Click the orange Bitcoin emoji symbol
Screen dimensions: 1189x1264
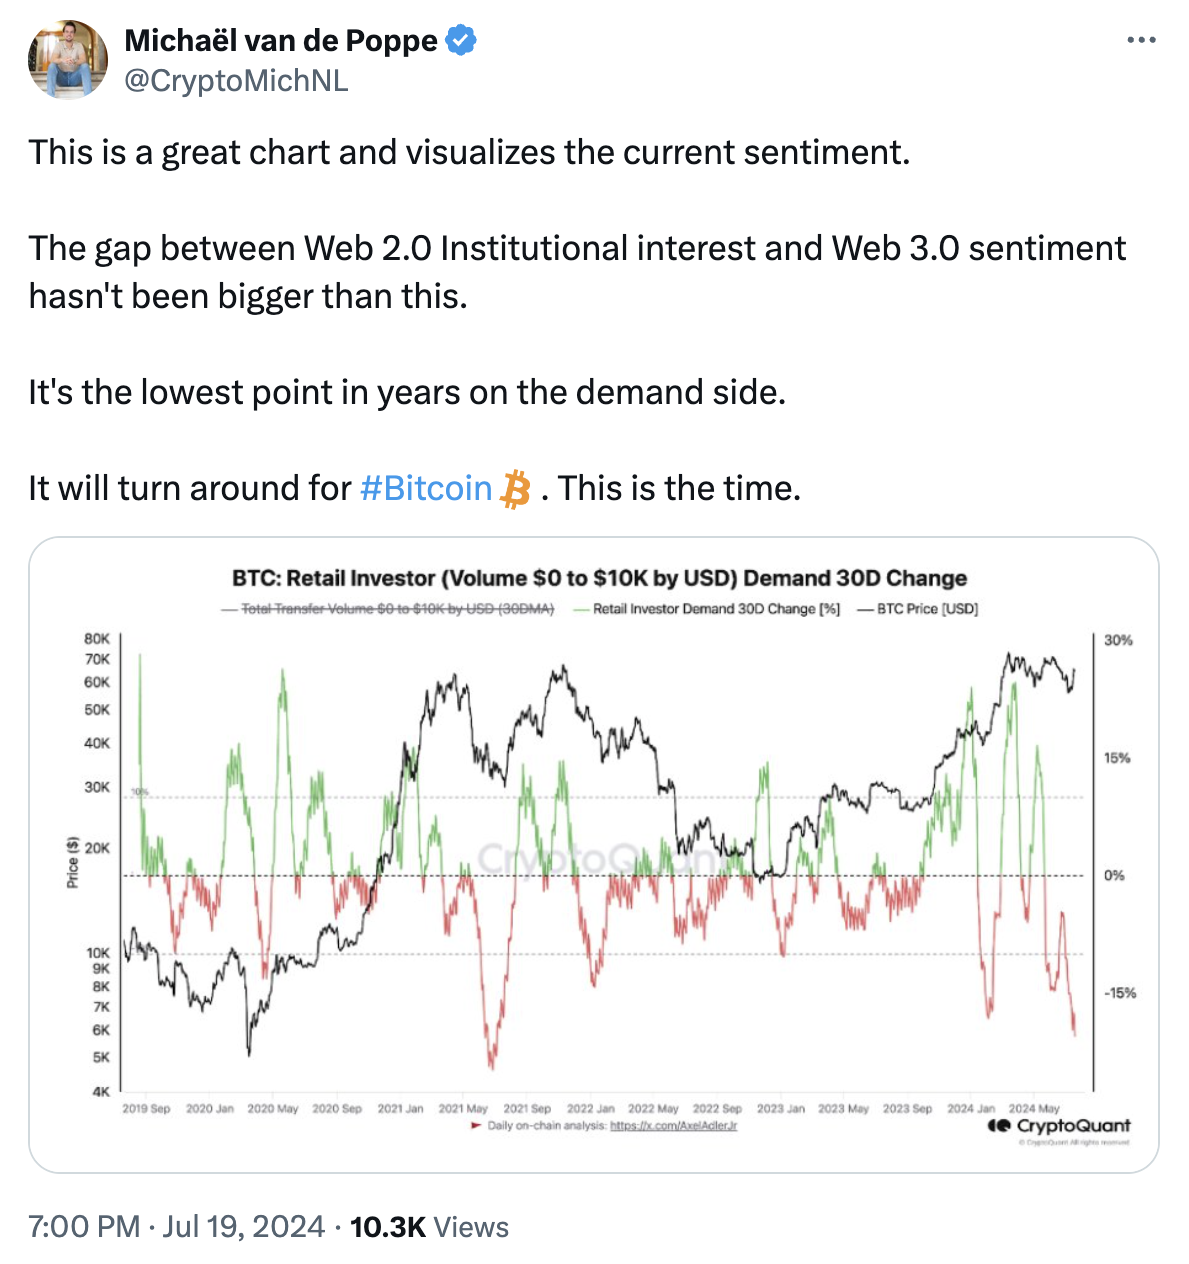pyautogui.click(x=515, y=489)
